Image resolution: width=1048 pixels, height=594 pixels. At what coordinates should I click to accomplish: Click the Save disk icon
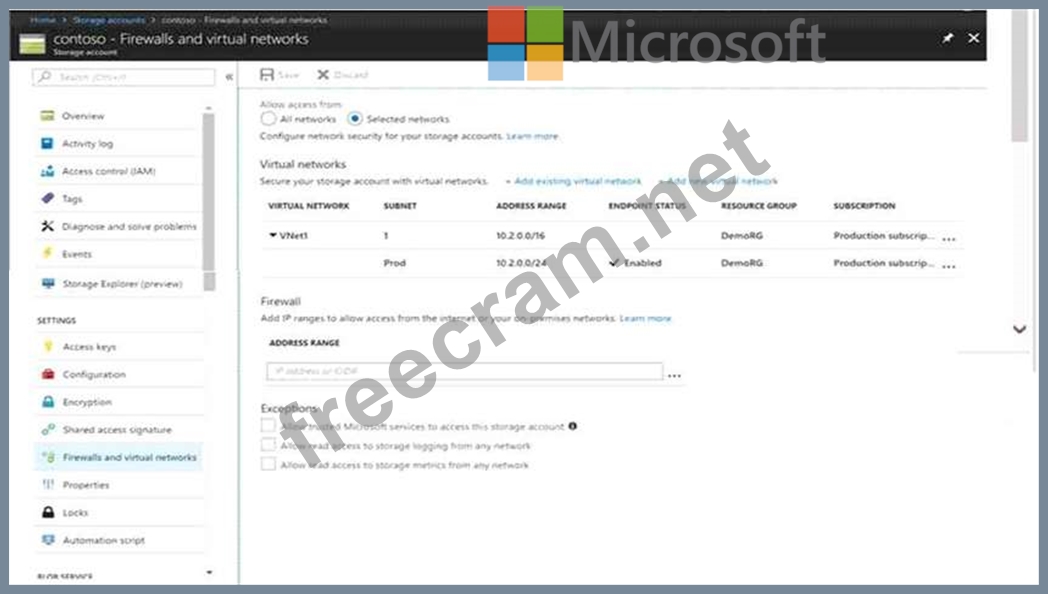(x=267, y=74)
